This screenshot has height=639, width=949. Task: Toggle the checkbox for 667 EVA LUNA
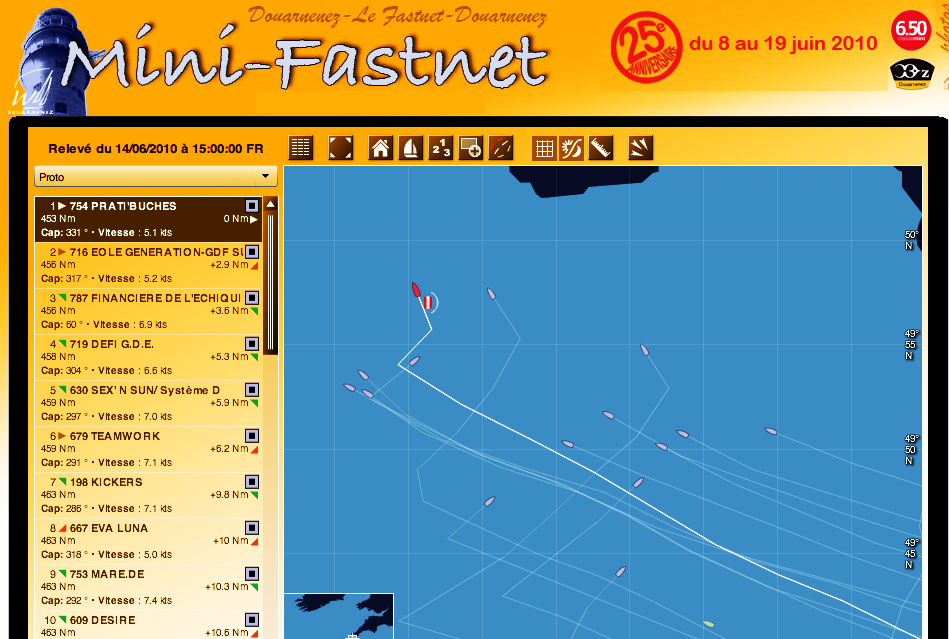[x=252, y=528]
